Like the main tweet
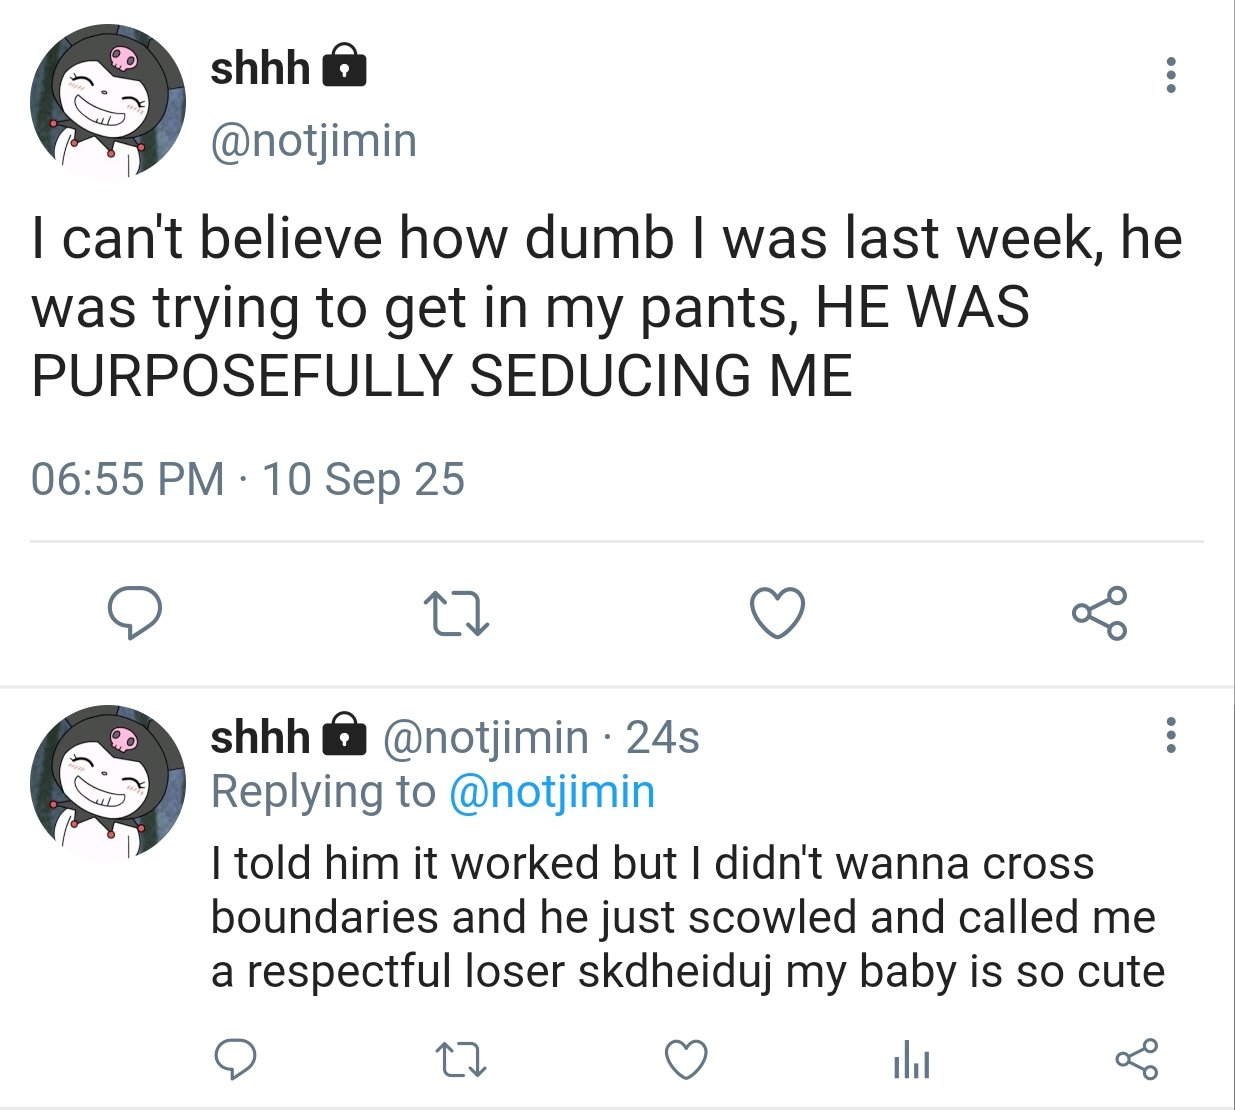Screen dimensions: 1235x1110 click(x=777, y=613)
